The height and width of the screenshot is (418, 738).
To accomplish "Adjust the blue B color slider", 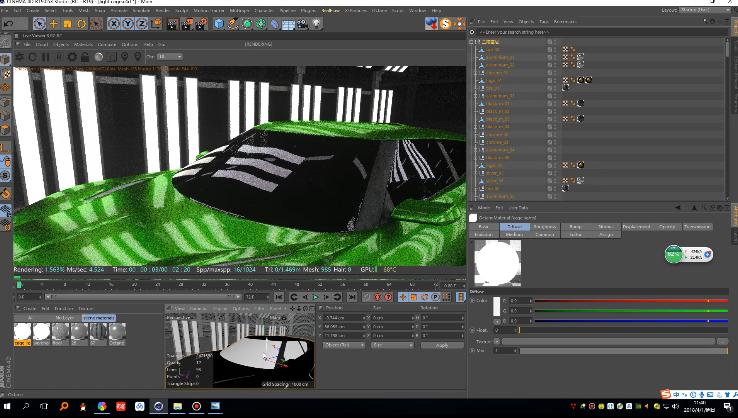I will pyautogui.click(x=631, y=321).
